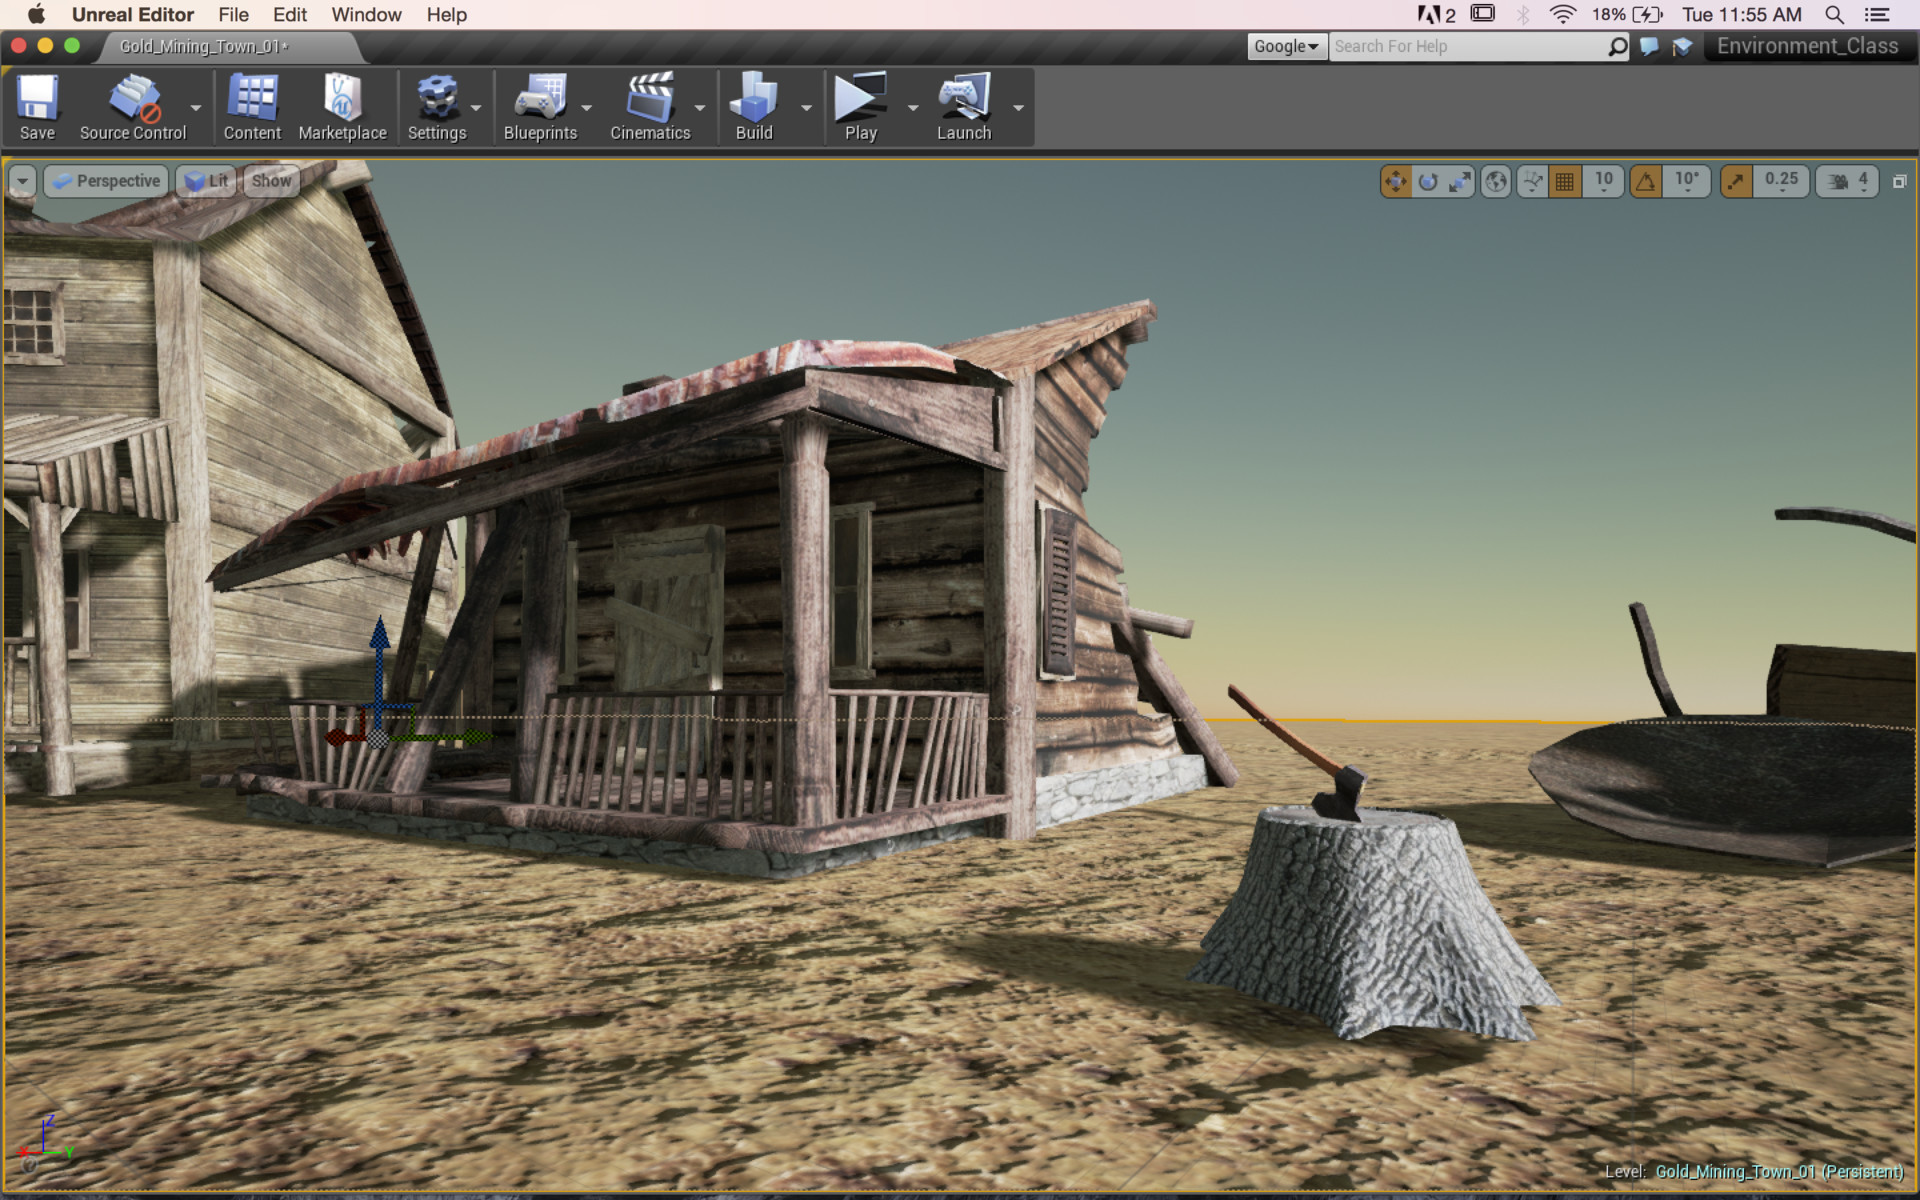Open the scale snap 0.25 dropdown
This screenshot has width=1920, height=1200.
(1781, 181)
